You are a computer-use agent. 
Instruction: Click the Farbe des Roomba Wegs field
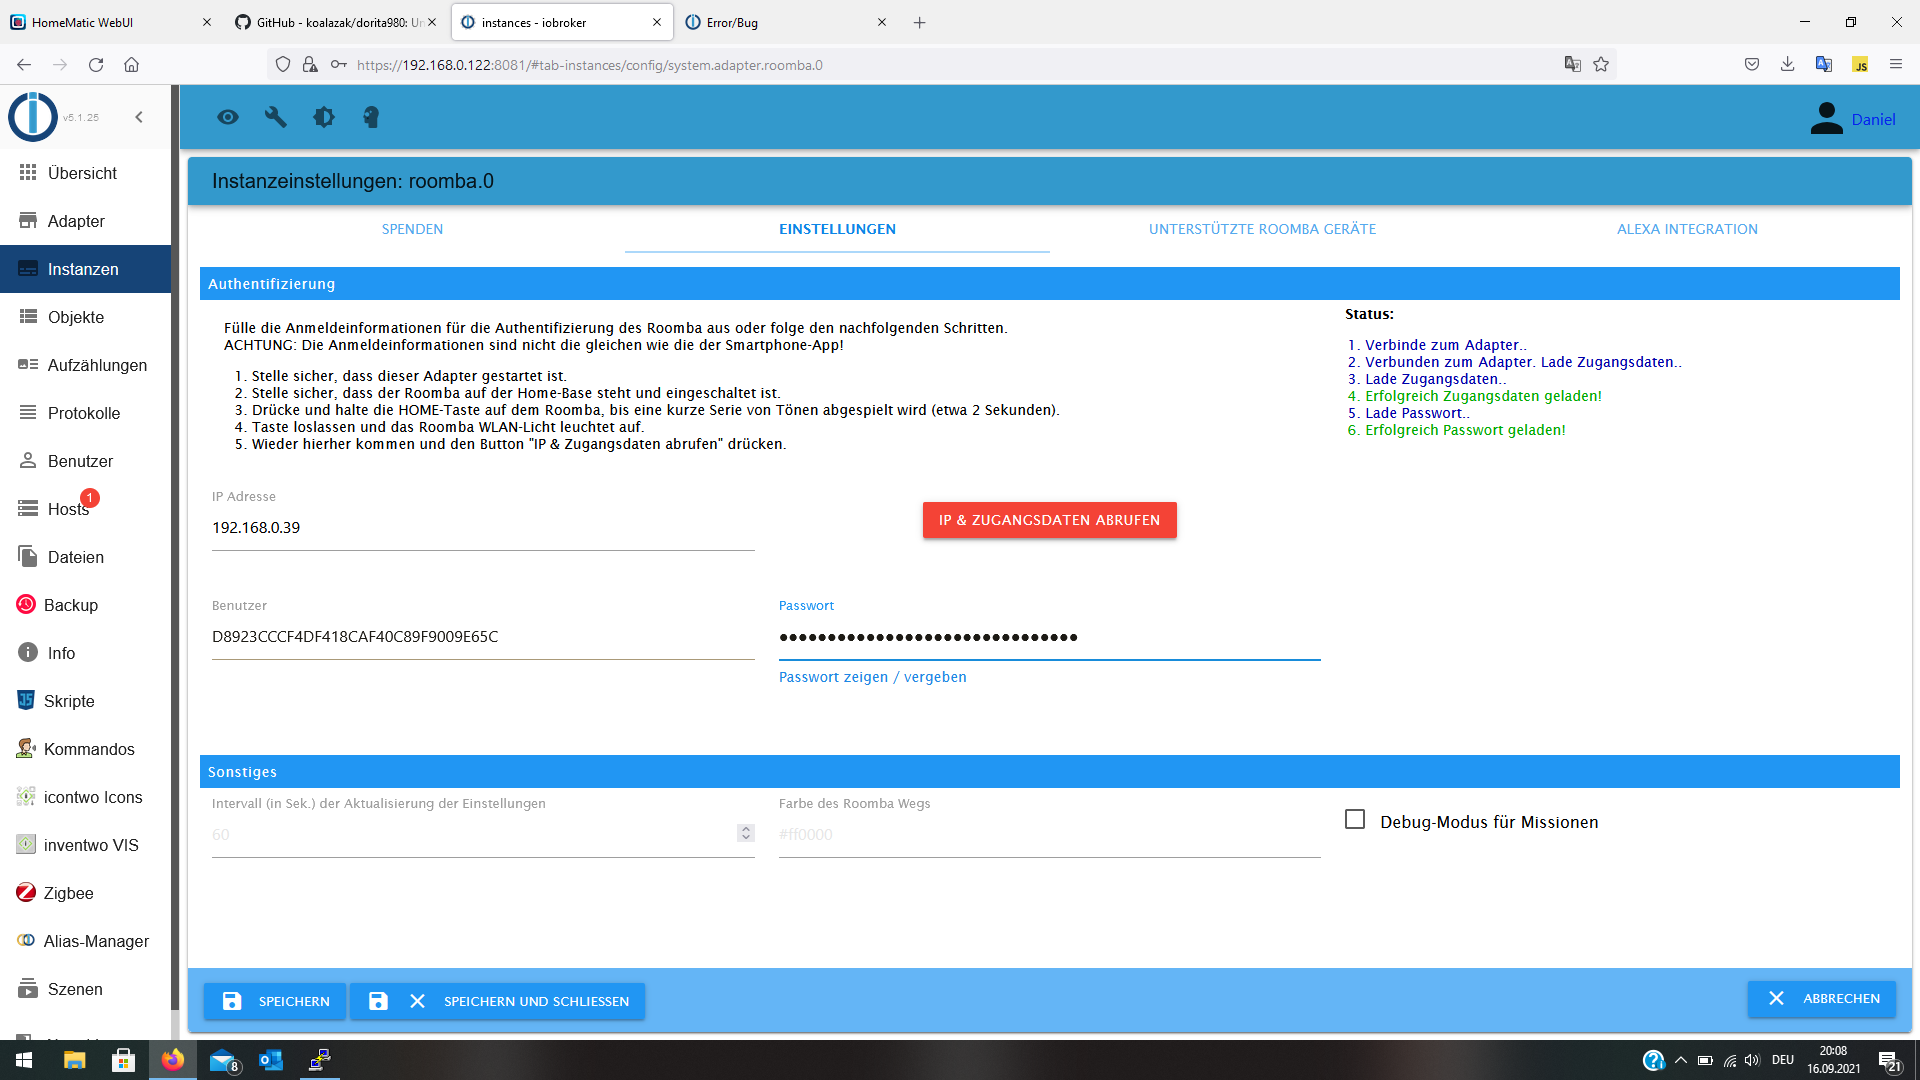point(1048,834)
